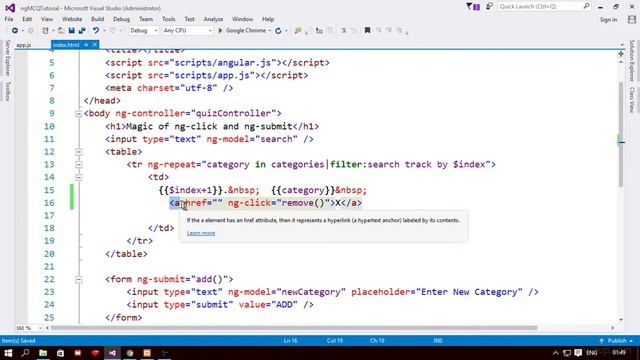
Task: Open the Solution Explorer side tab
Action: coord(631,60)
